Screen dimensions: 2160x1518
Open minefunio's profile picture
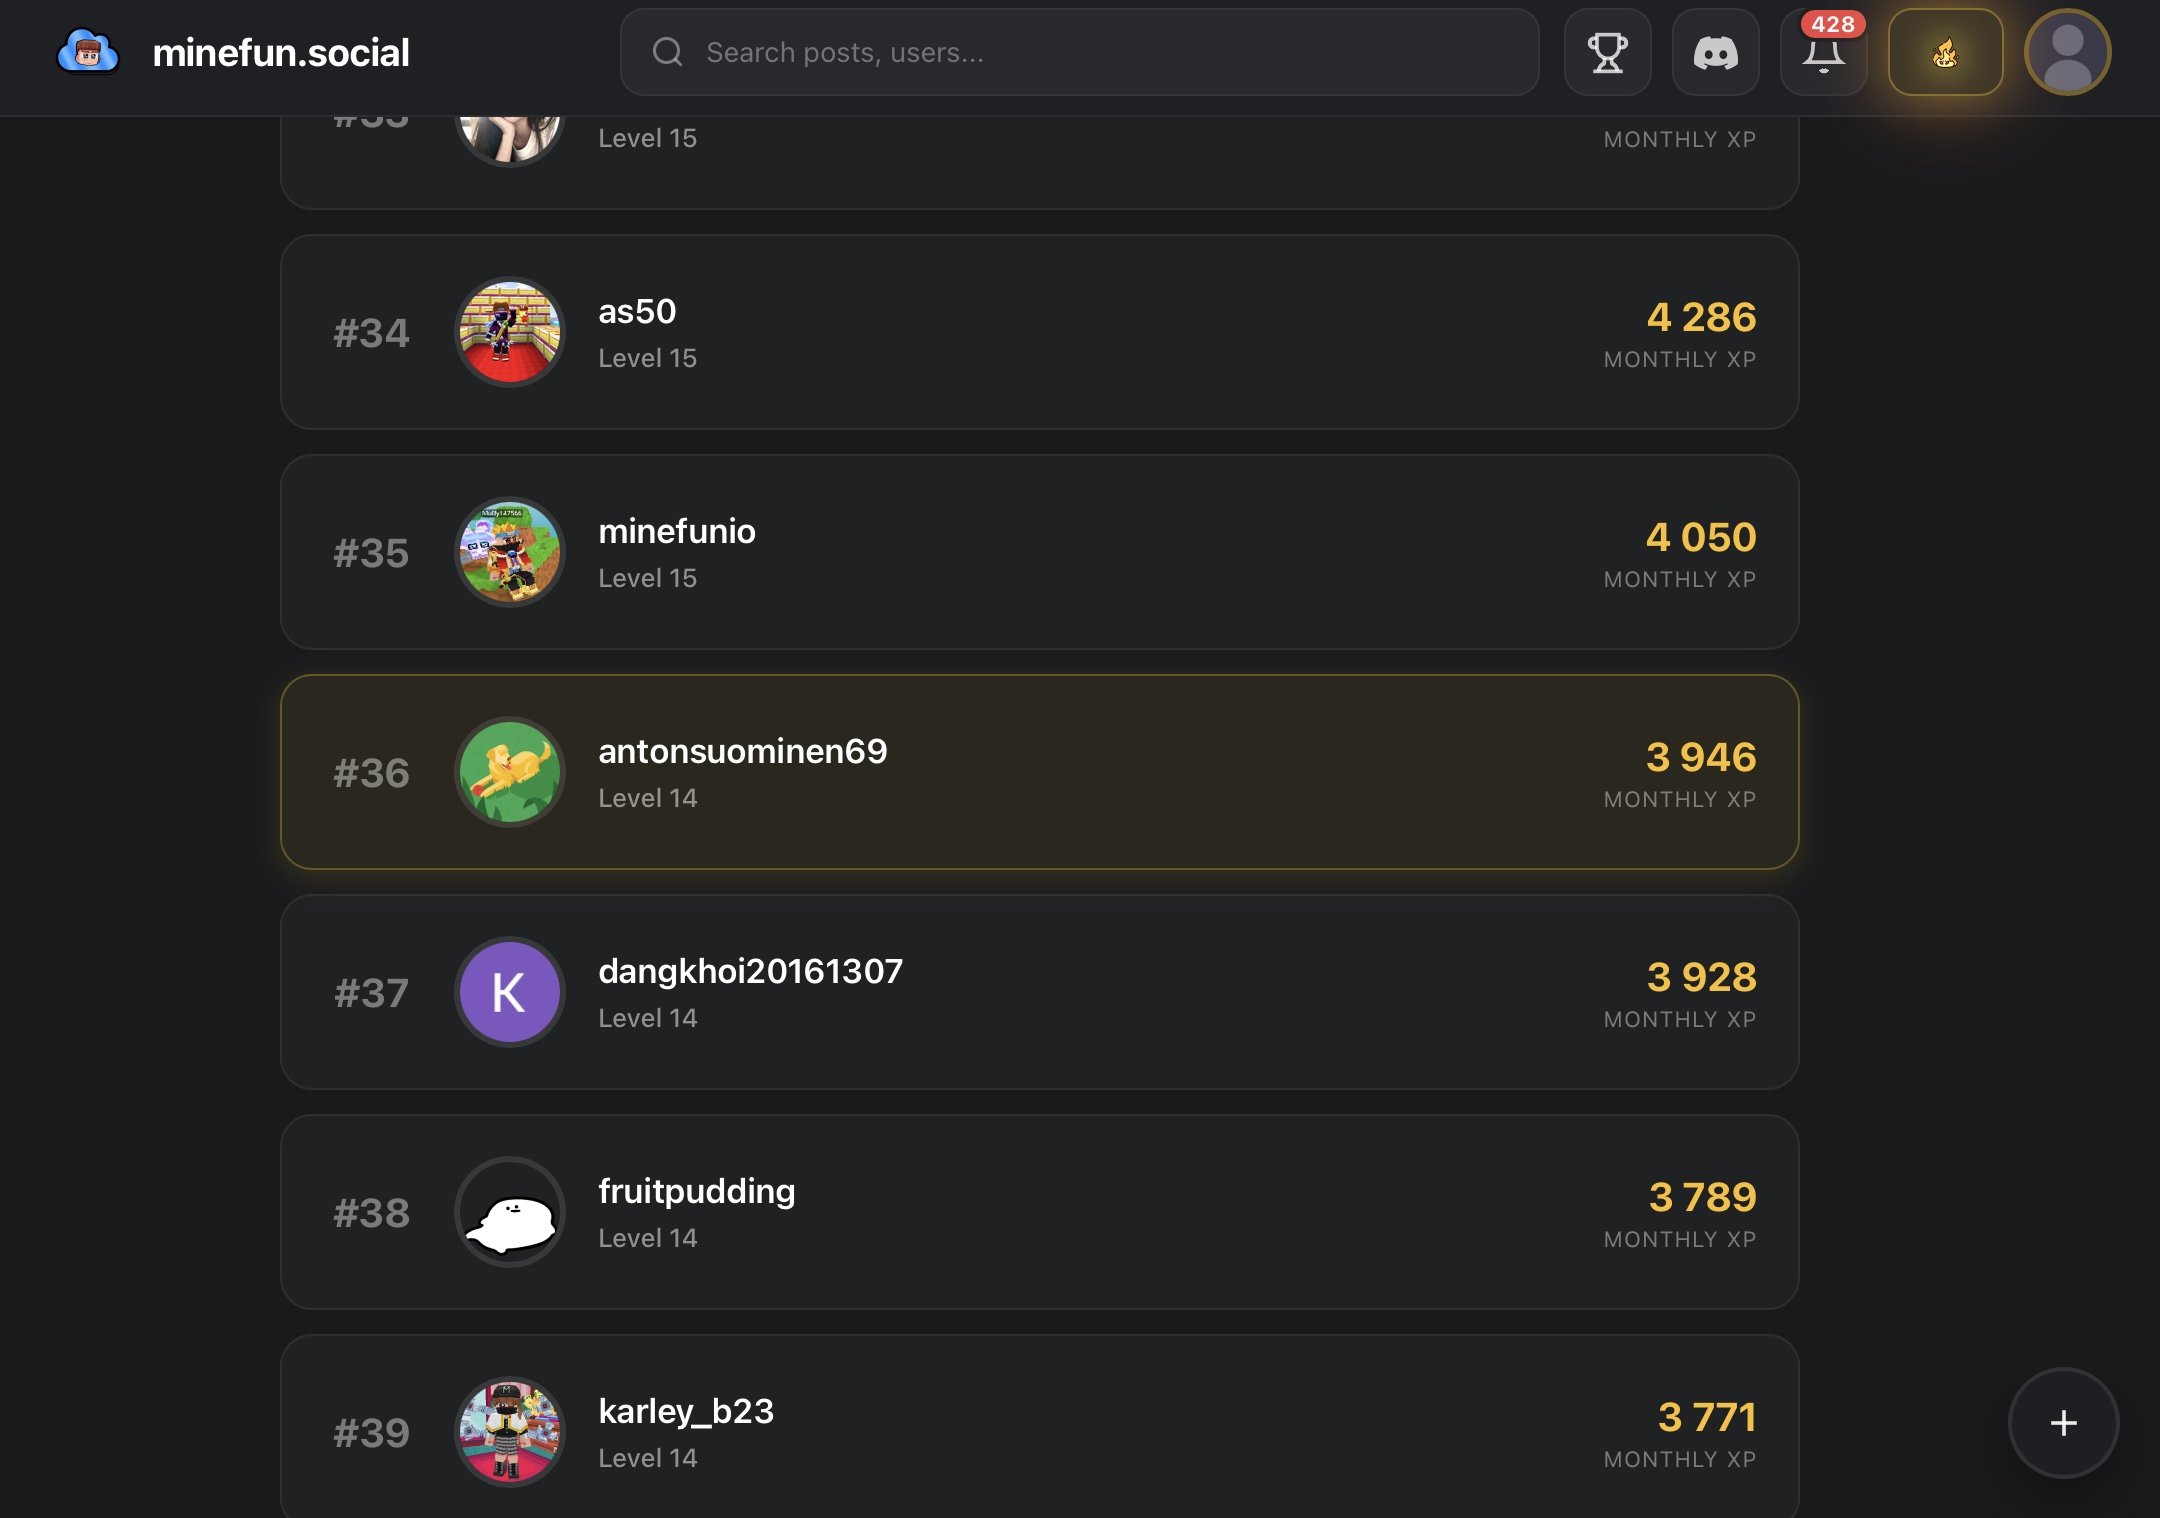510,552
